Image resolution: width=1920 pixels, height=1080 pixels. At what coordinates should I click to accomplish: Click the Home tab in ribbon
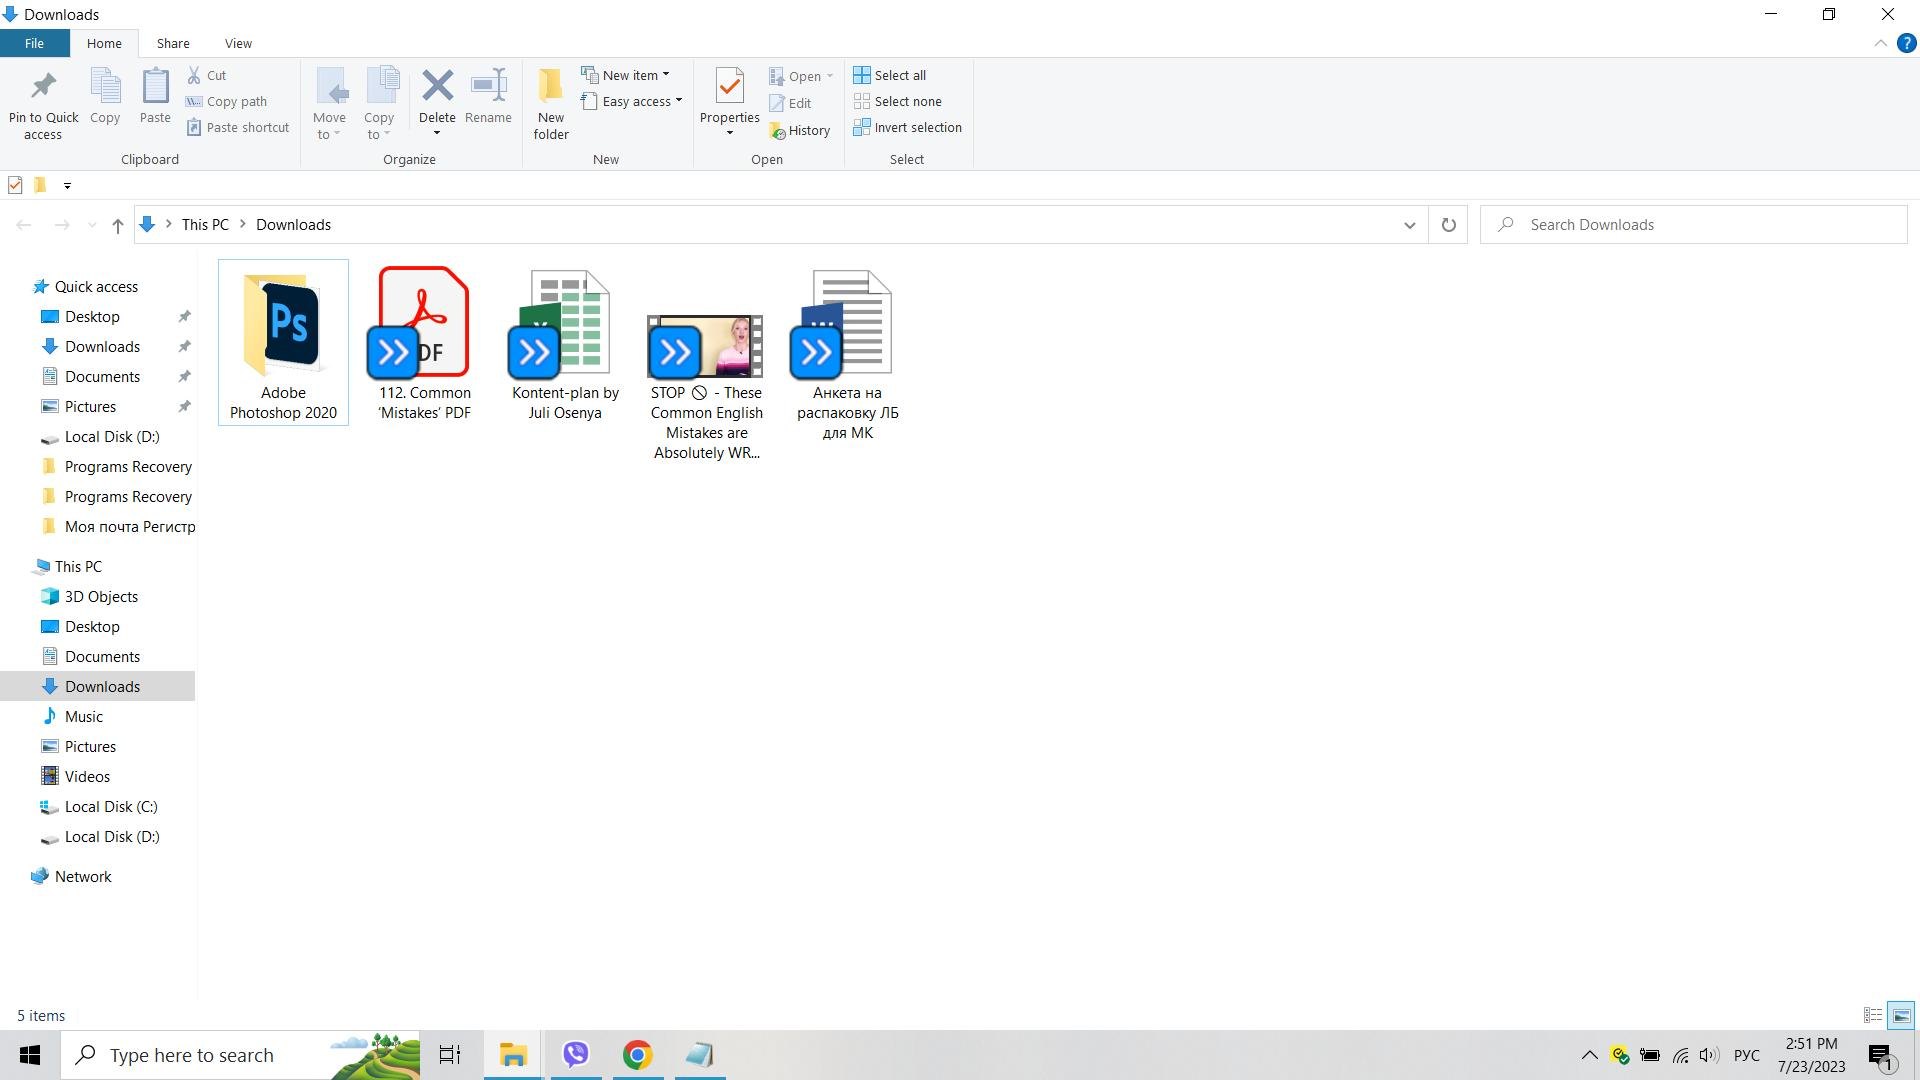(104, 44)
